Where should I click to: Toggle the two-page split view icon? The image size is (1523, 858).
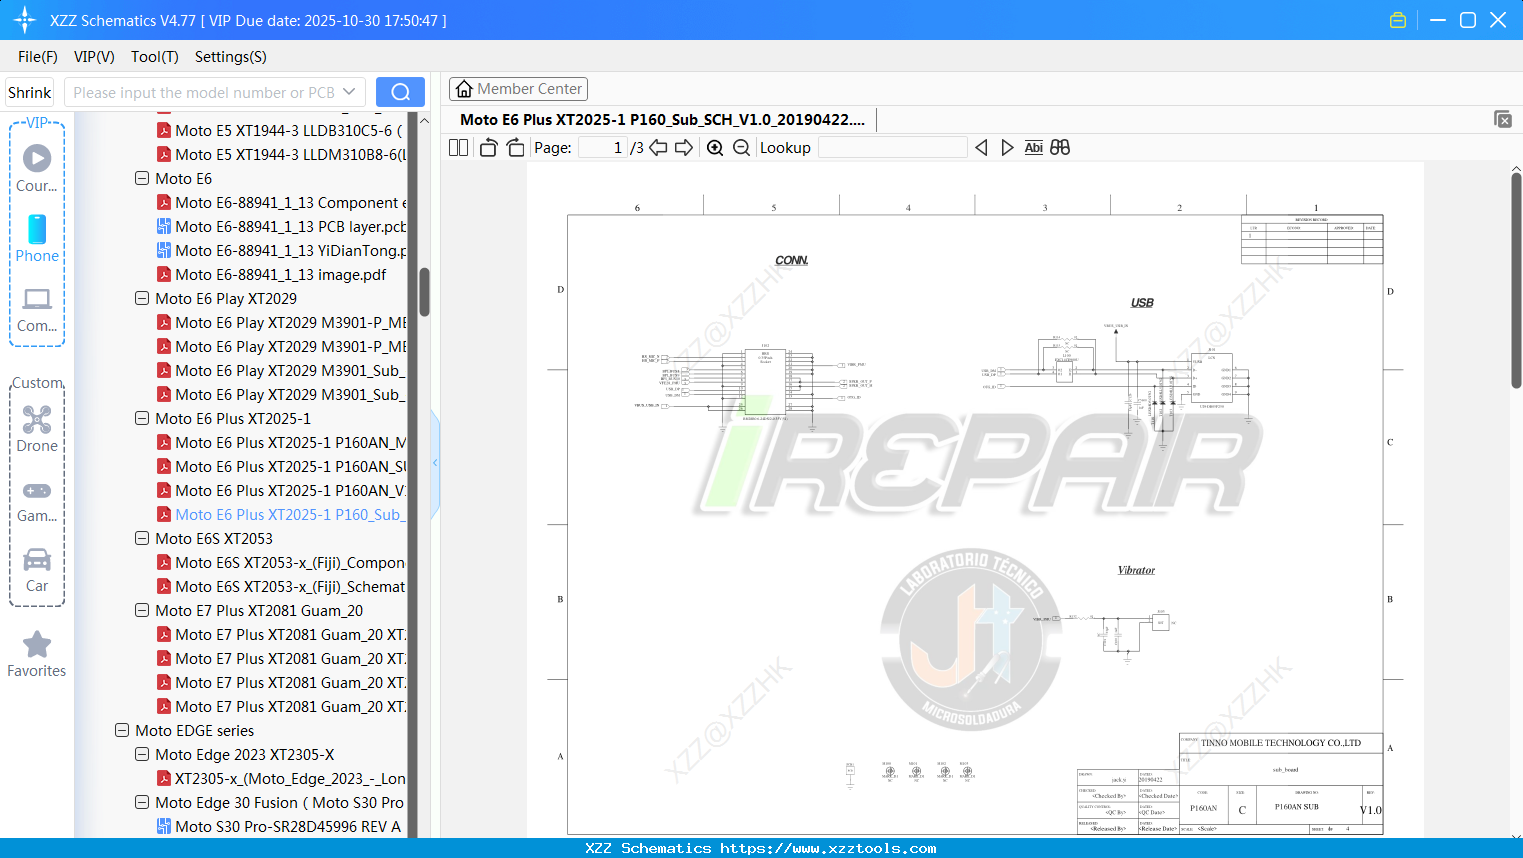point(458,148)
